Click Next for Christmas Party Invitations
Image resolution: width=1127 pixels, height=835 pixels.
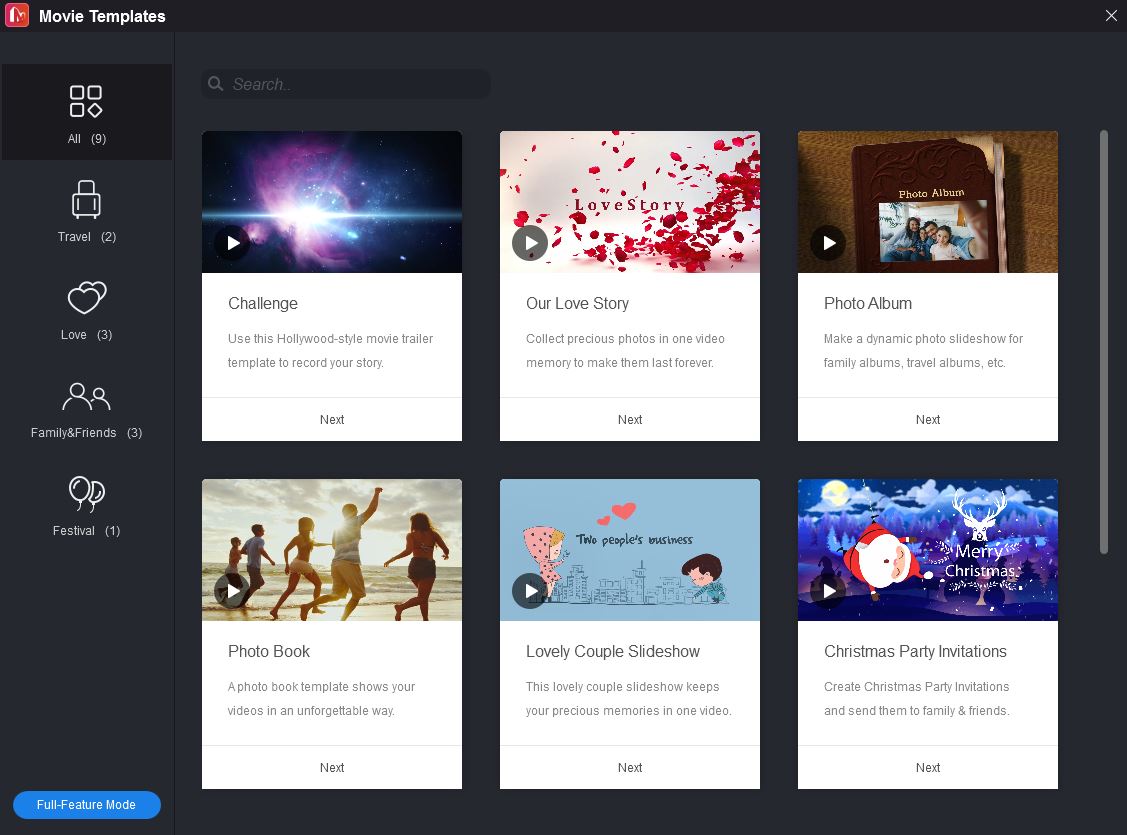pos(927,767)
